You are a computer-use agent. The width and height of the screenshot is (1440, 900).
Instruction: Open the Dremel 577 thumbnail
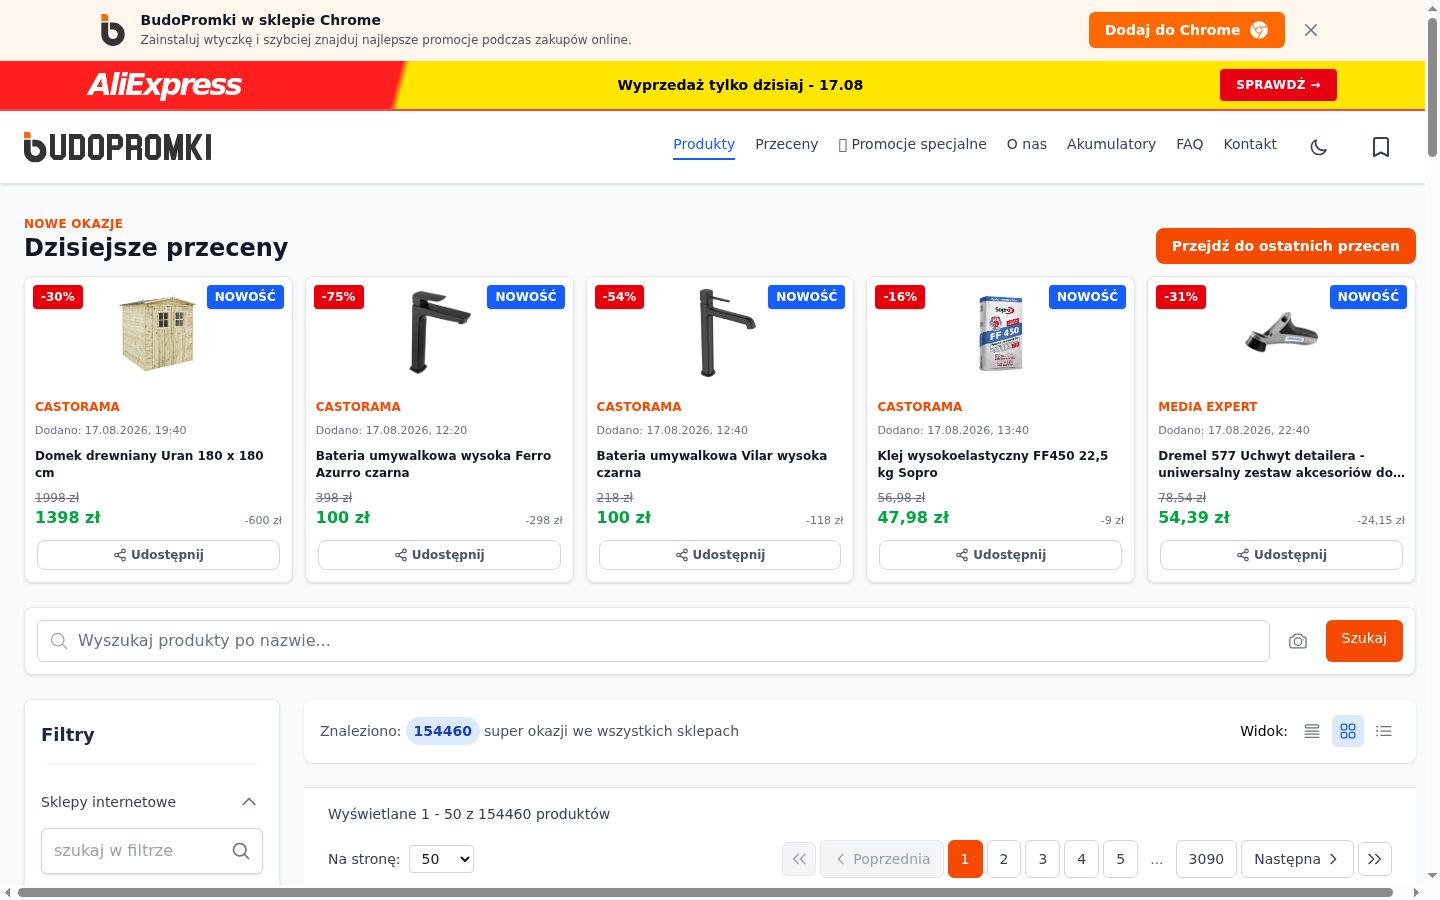[1281, 333]
